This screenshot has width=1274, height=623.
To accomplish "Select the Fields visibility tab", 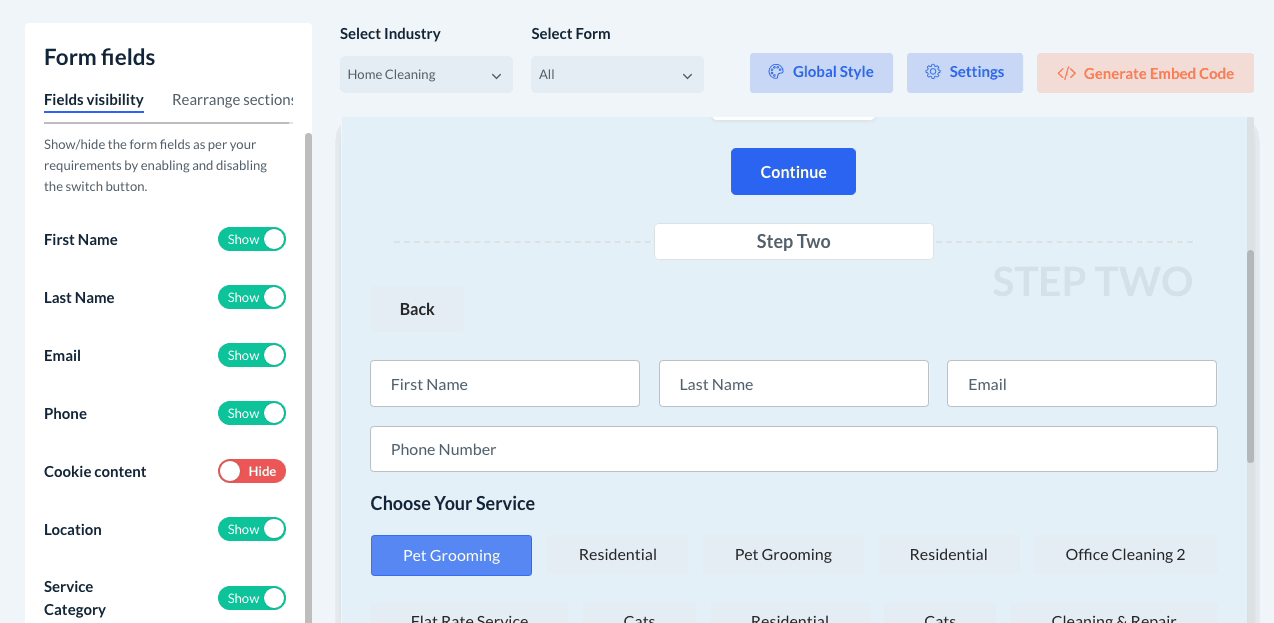I will click(x=94, y=100).
